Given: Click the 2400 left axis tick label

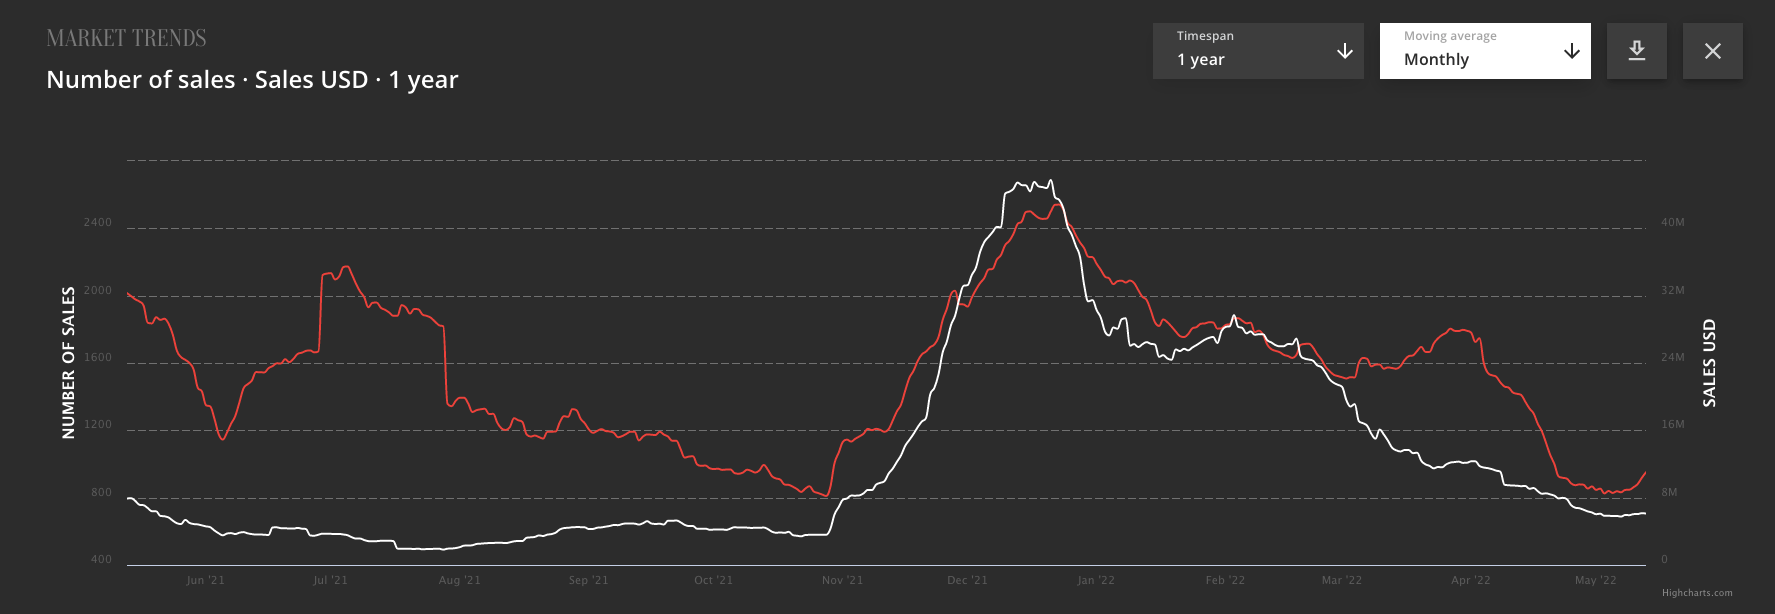Looking at the screenshot, I should coord(98,222).
